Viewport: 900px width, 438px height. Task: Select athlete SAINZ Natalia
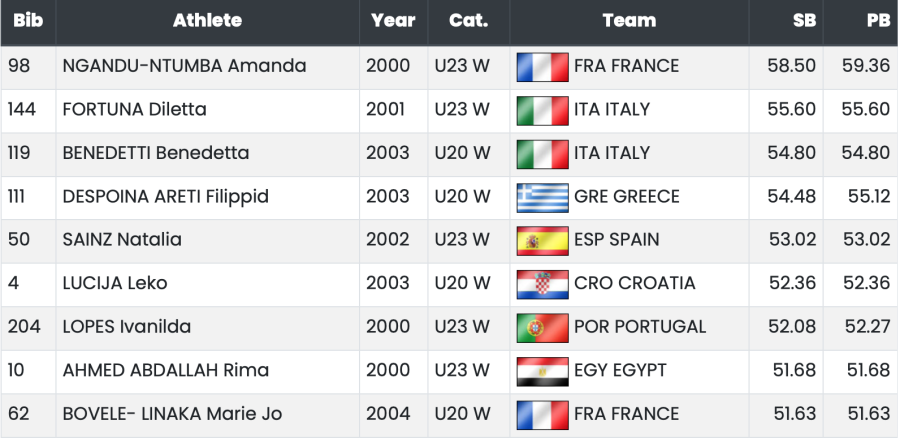point(122,240)
